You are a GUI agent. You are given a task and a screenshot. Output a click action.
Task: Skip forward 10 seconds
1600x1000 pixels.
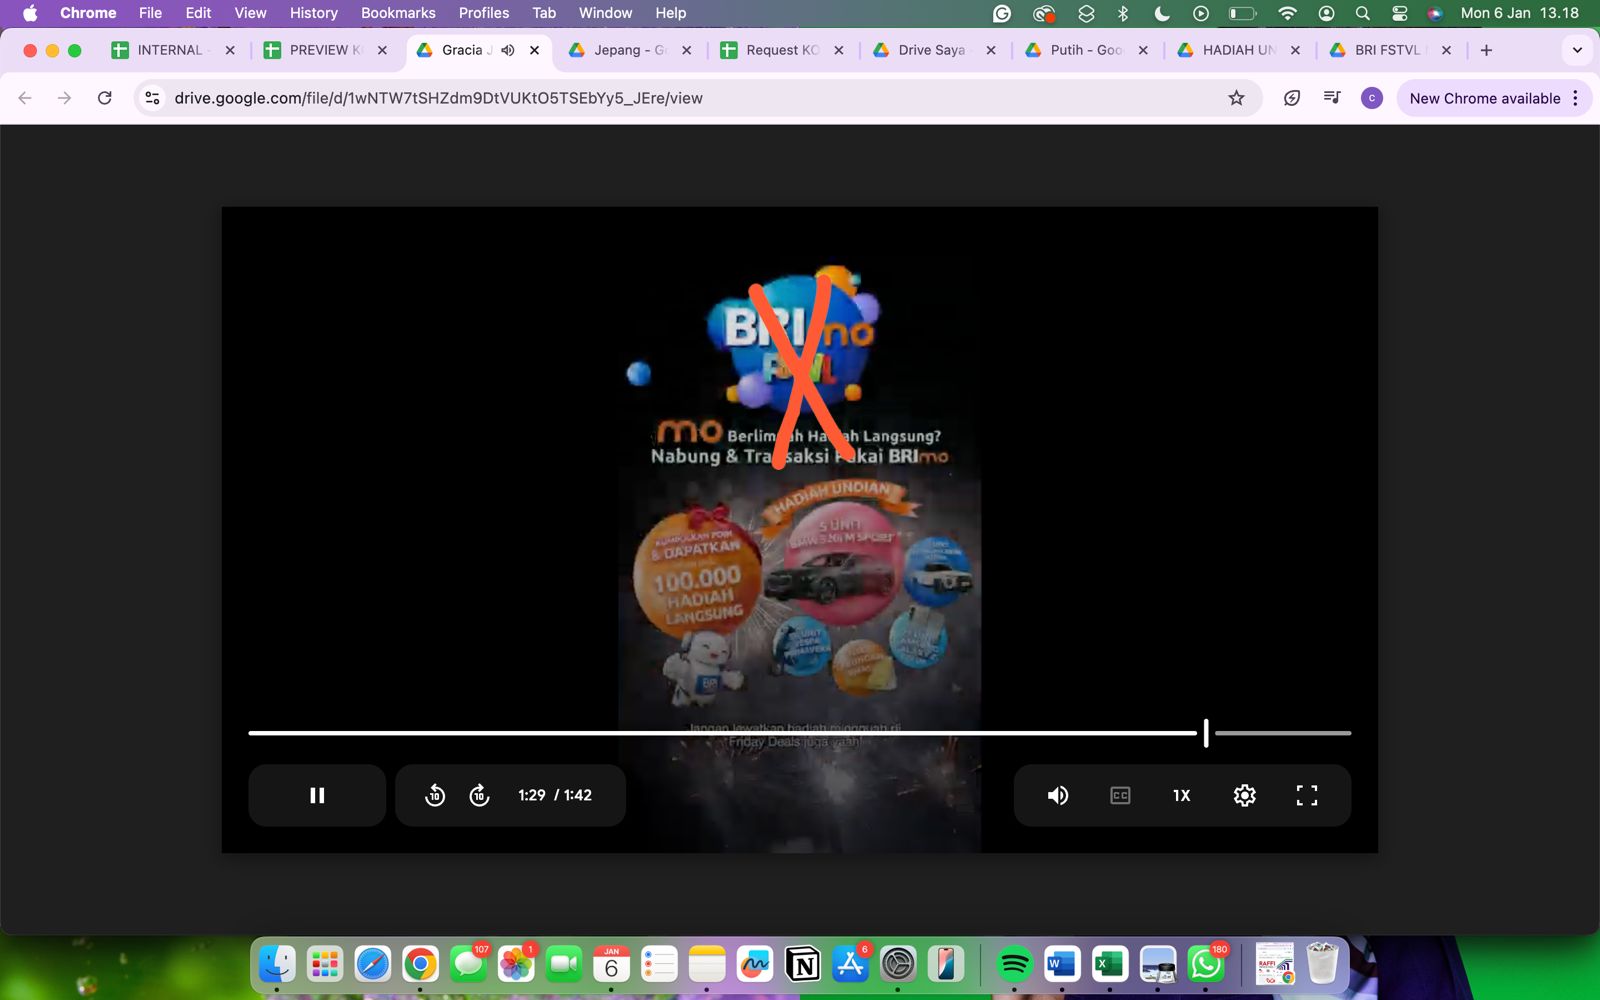pos(480,795)
